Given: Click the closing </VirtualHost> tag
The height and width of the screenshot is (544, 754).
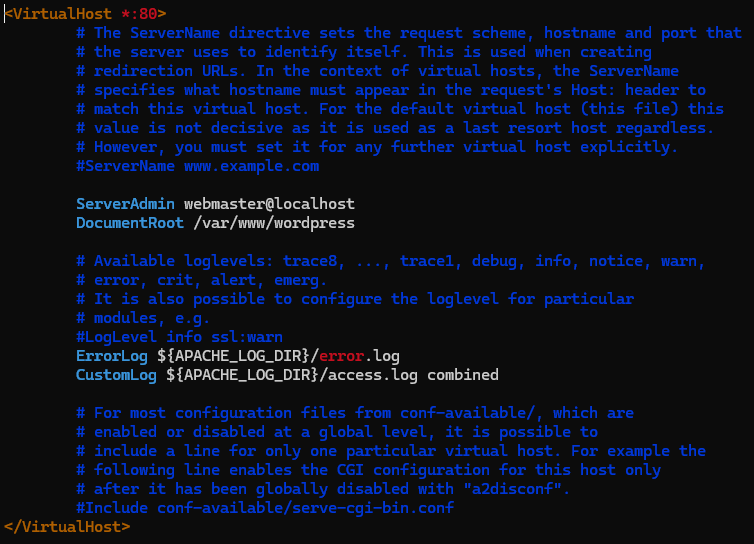Looking at the screenshot, I should pyautogui.click(x=67, y=527).
